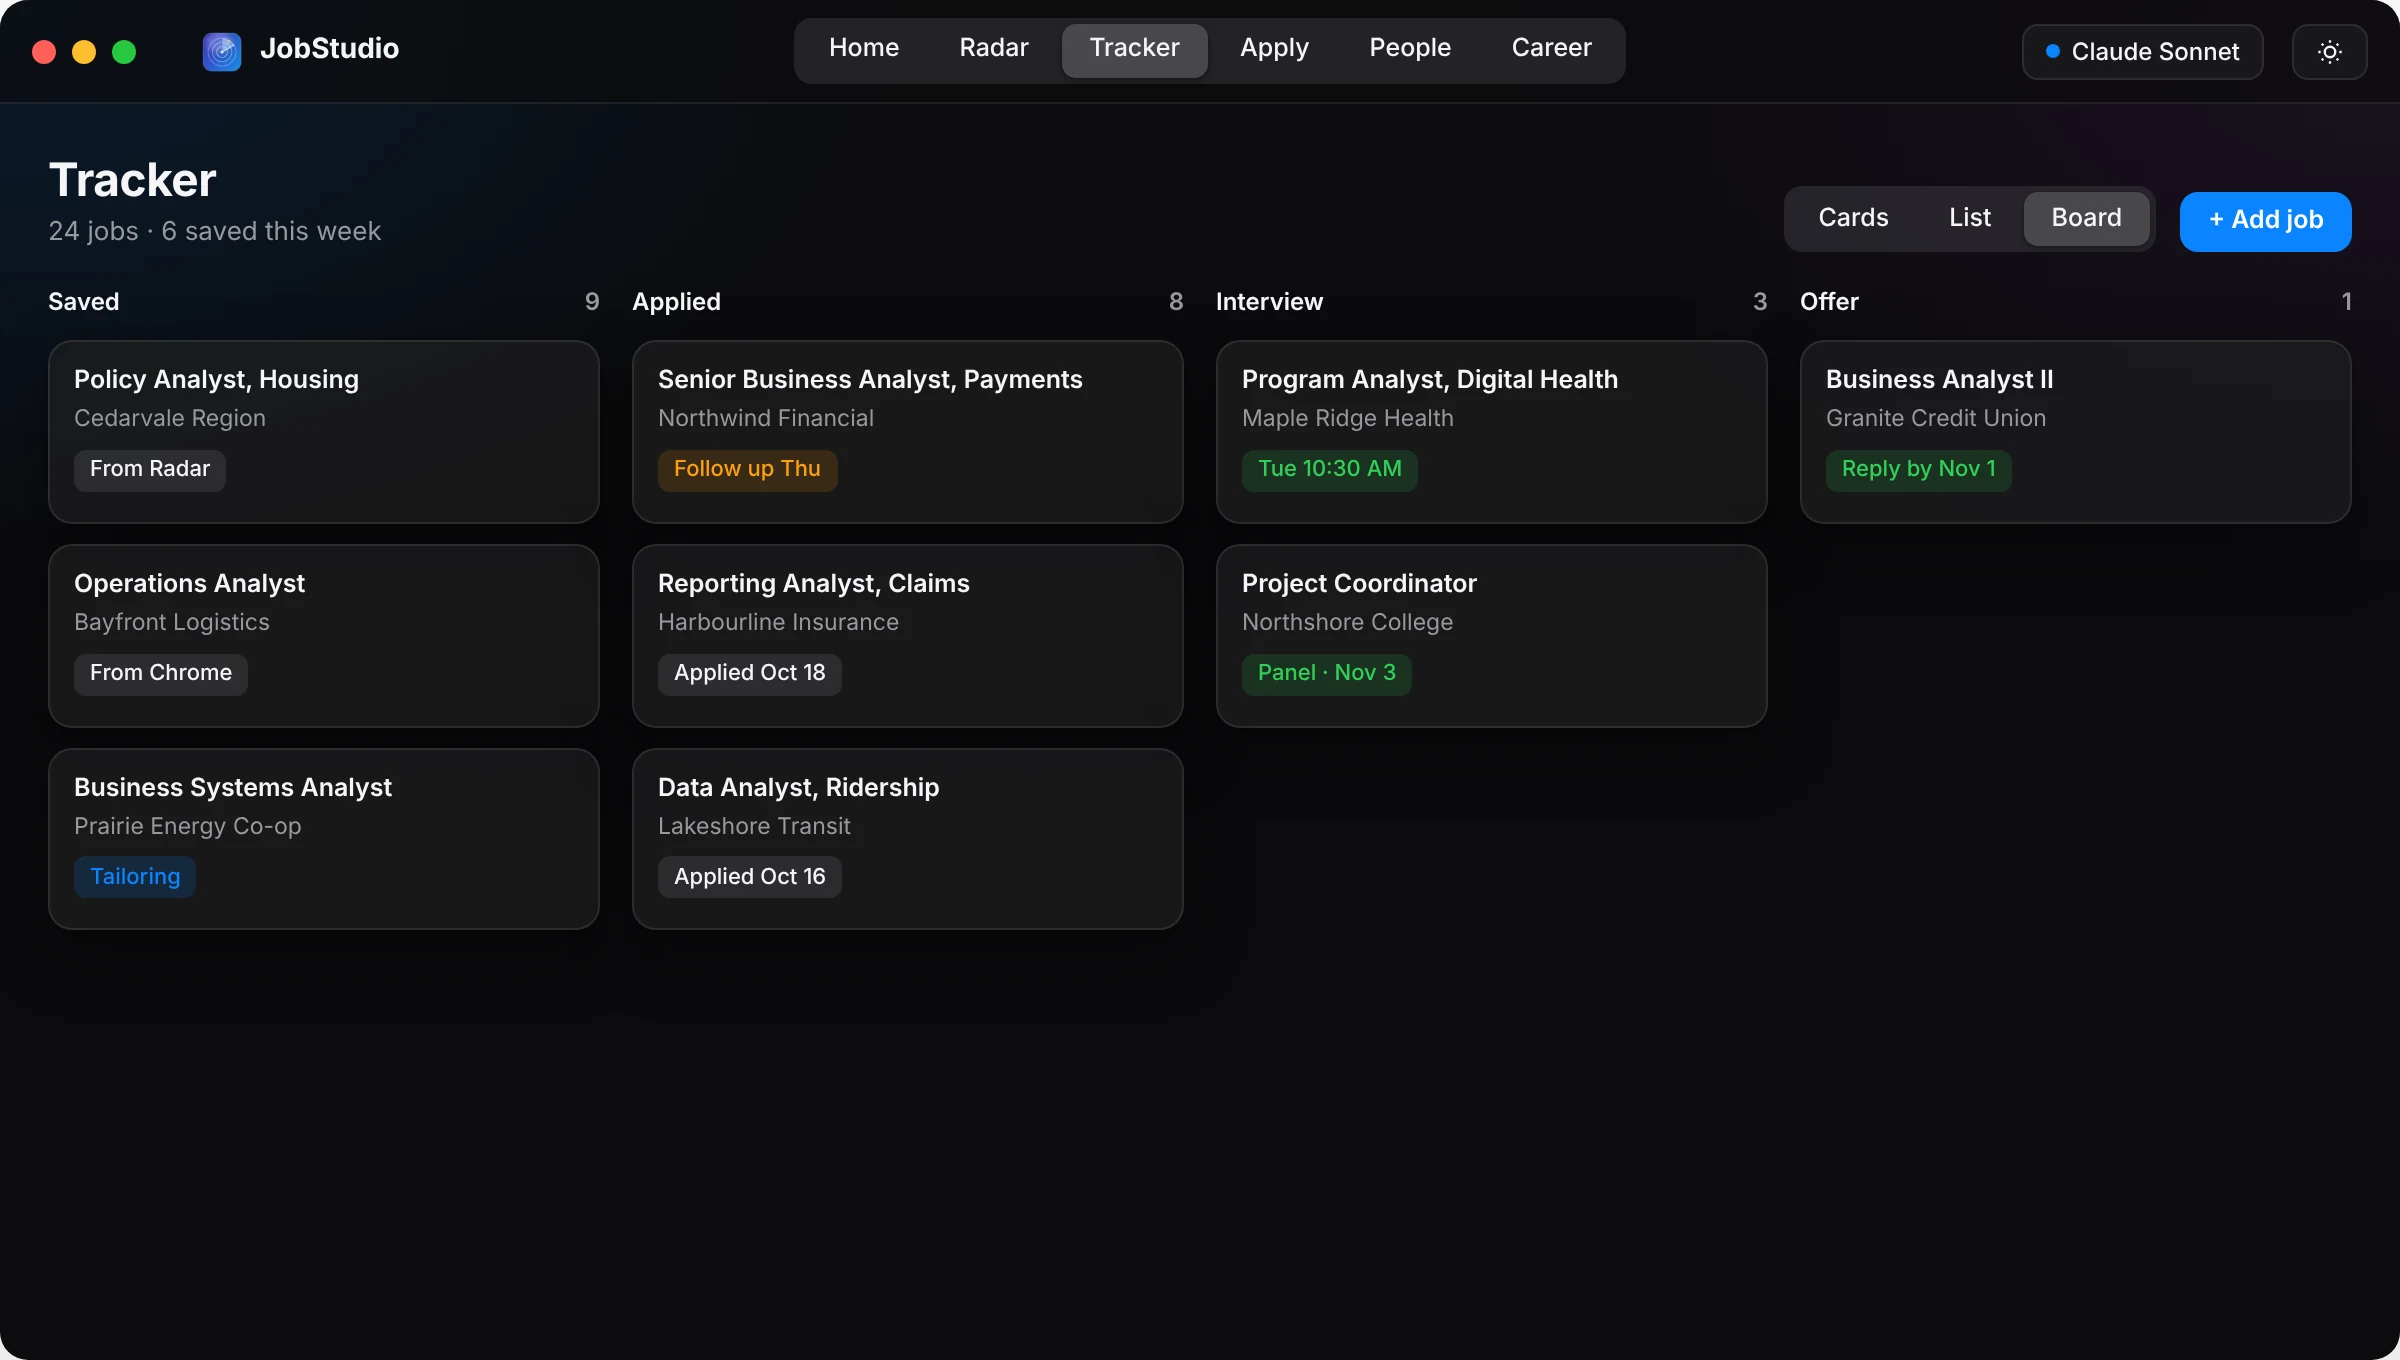Click the From Radar tag
The width and height of the screenshot is (2400, 1360).
tap(150, 470)
